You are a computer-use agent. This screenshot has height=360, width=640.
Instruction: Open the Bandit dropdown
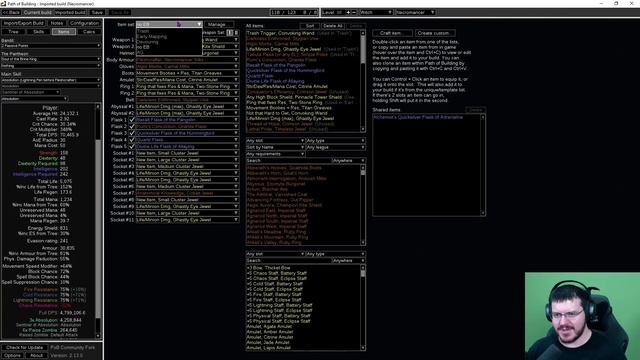point(51,46)
